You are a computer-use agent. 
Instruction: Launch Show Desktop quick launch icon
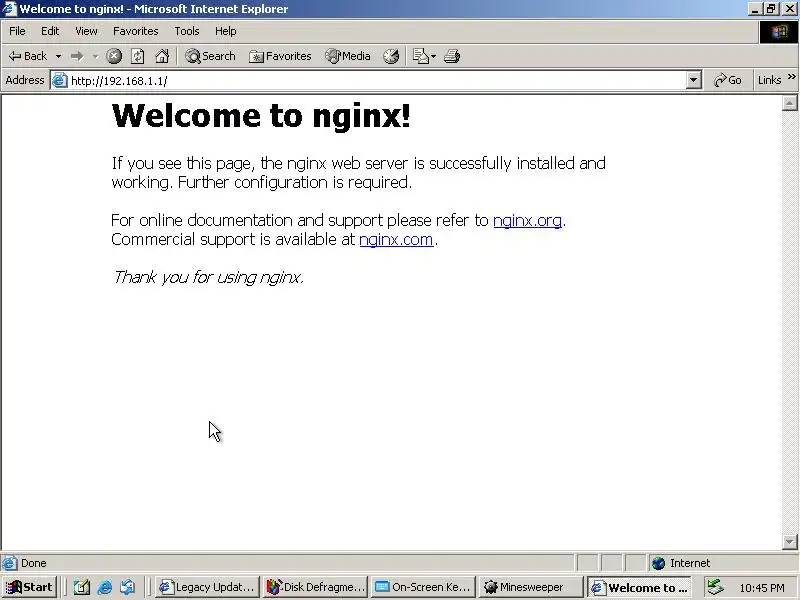(82, 587)
